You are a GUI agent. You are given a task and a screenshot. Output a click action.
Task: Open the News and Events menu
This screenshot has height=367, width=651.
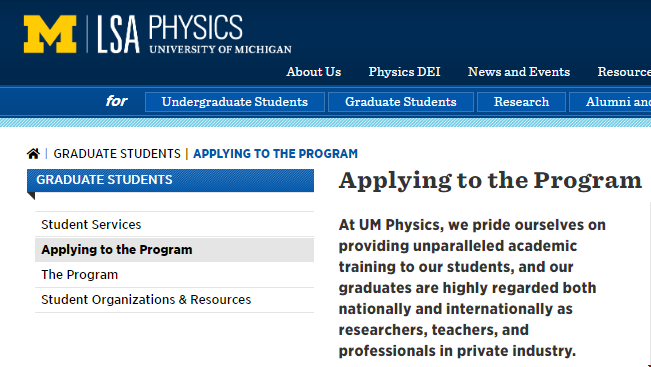(x=519, y=72)
